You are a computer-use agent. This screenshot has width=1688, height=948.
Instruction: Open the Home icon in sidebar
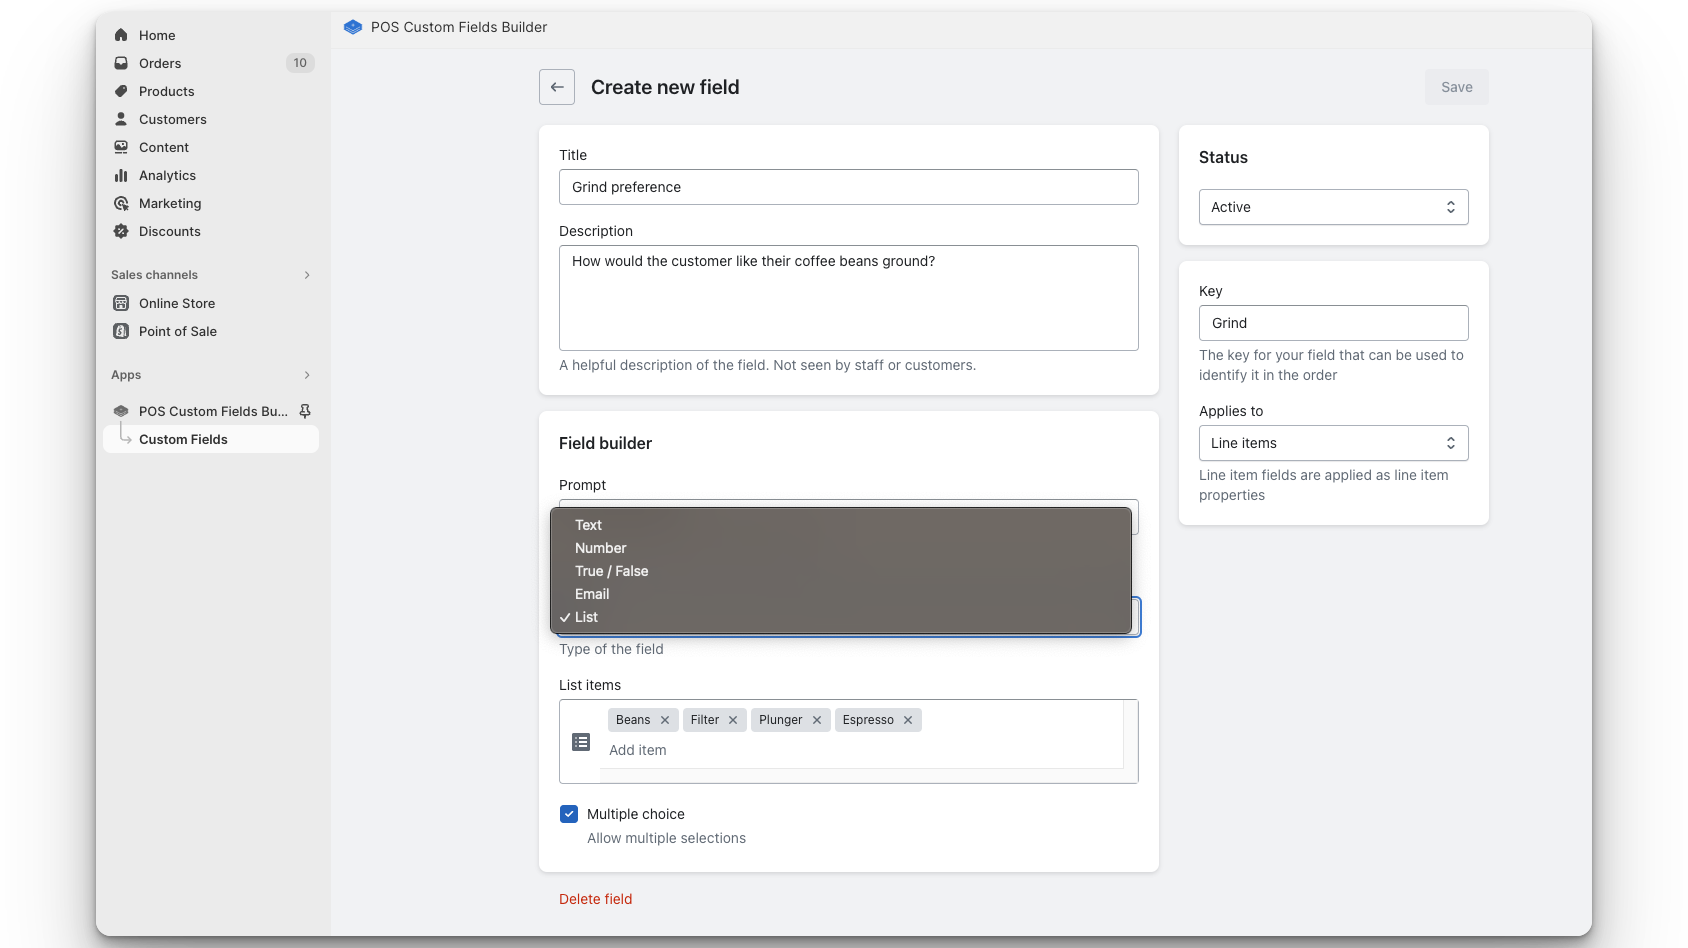(x=121, y=34)
